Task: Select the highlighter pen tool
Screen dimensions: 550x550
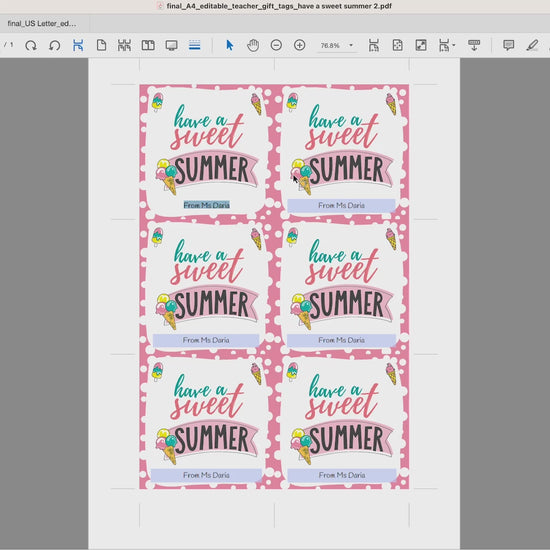Action: click(x=532, y=45)
